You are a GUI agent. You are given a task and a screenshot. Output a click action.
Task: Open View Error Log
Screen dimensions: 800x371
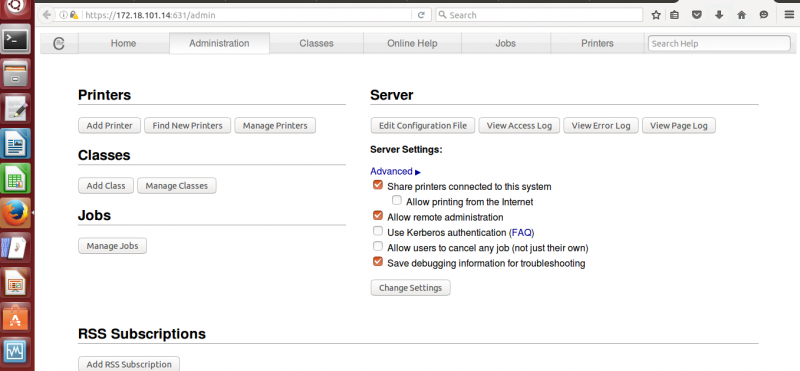point(601,126)
